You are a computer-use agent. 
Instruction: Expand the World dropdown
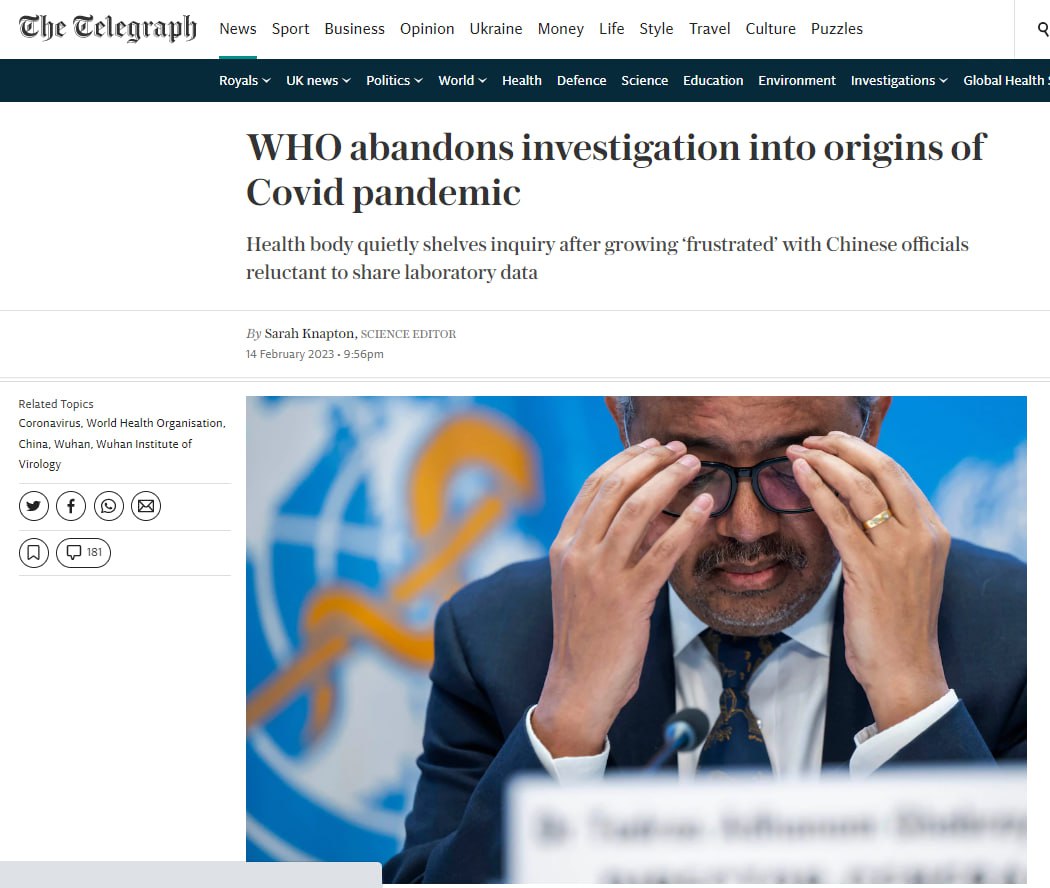tap(462, 80)
